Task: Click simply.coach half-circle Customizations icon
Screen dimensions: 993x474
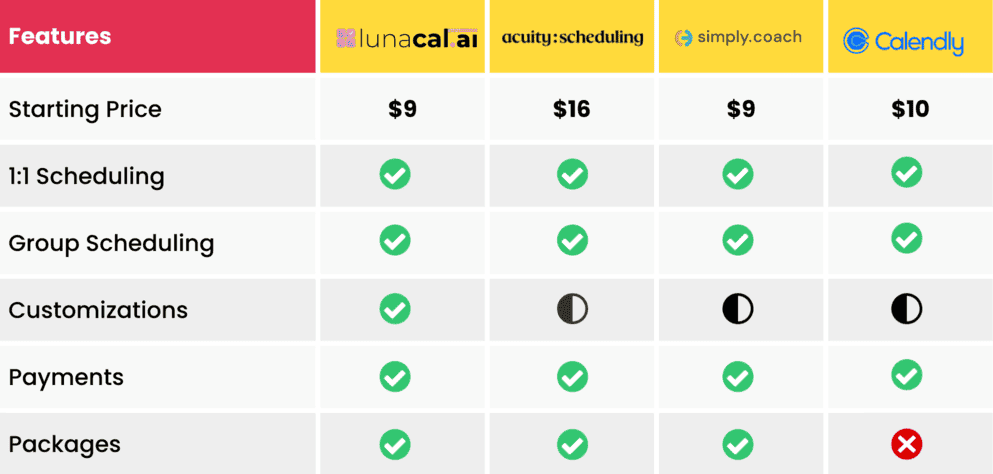Action: tap(738, 309)
